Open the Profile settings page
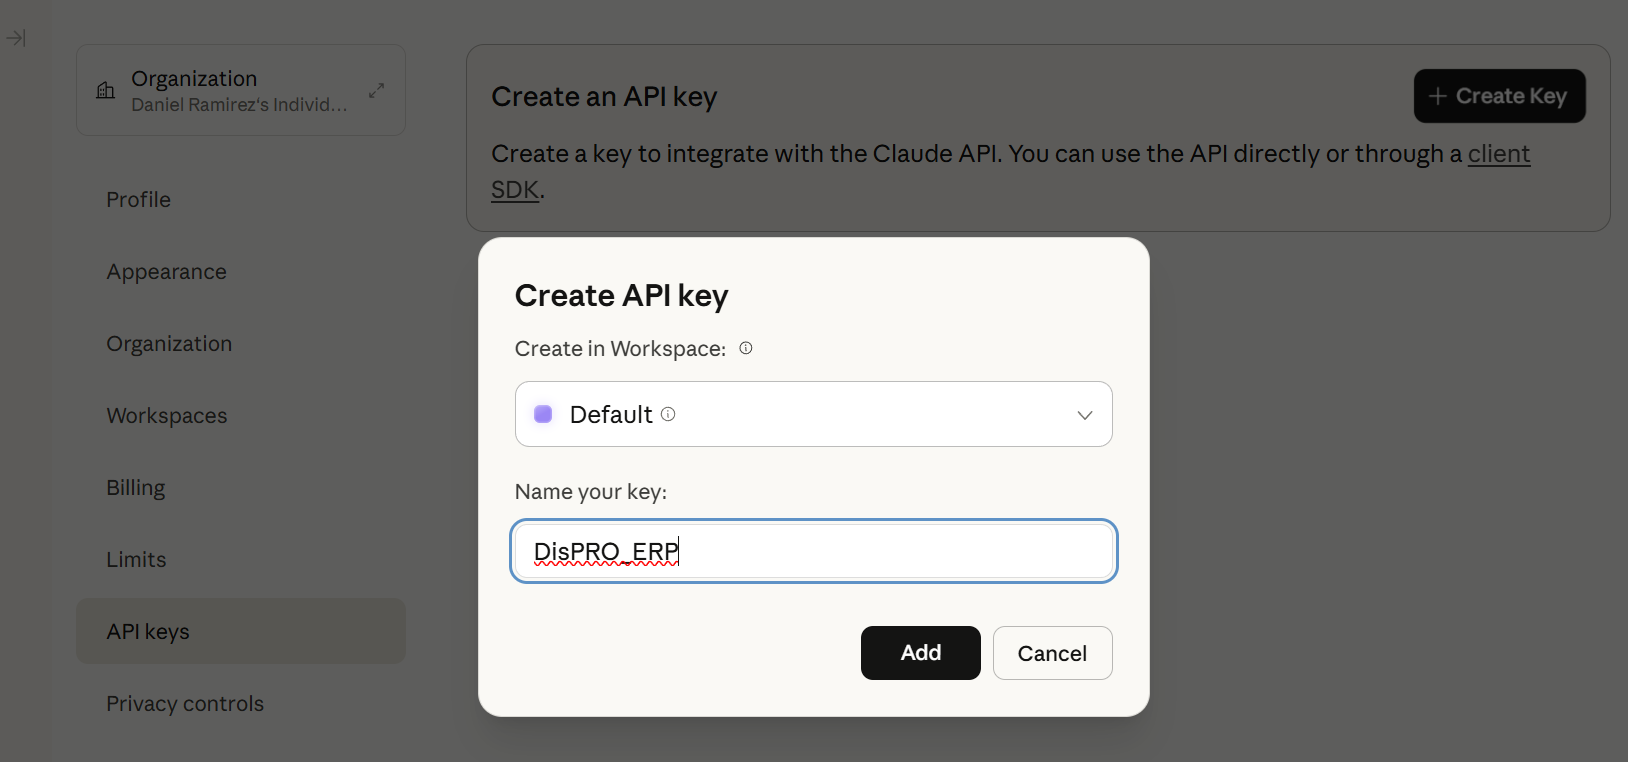 [138, 200]
